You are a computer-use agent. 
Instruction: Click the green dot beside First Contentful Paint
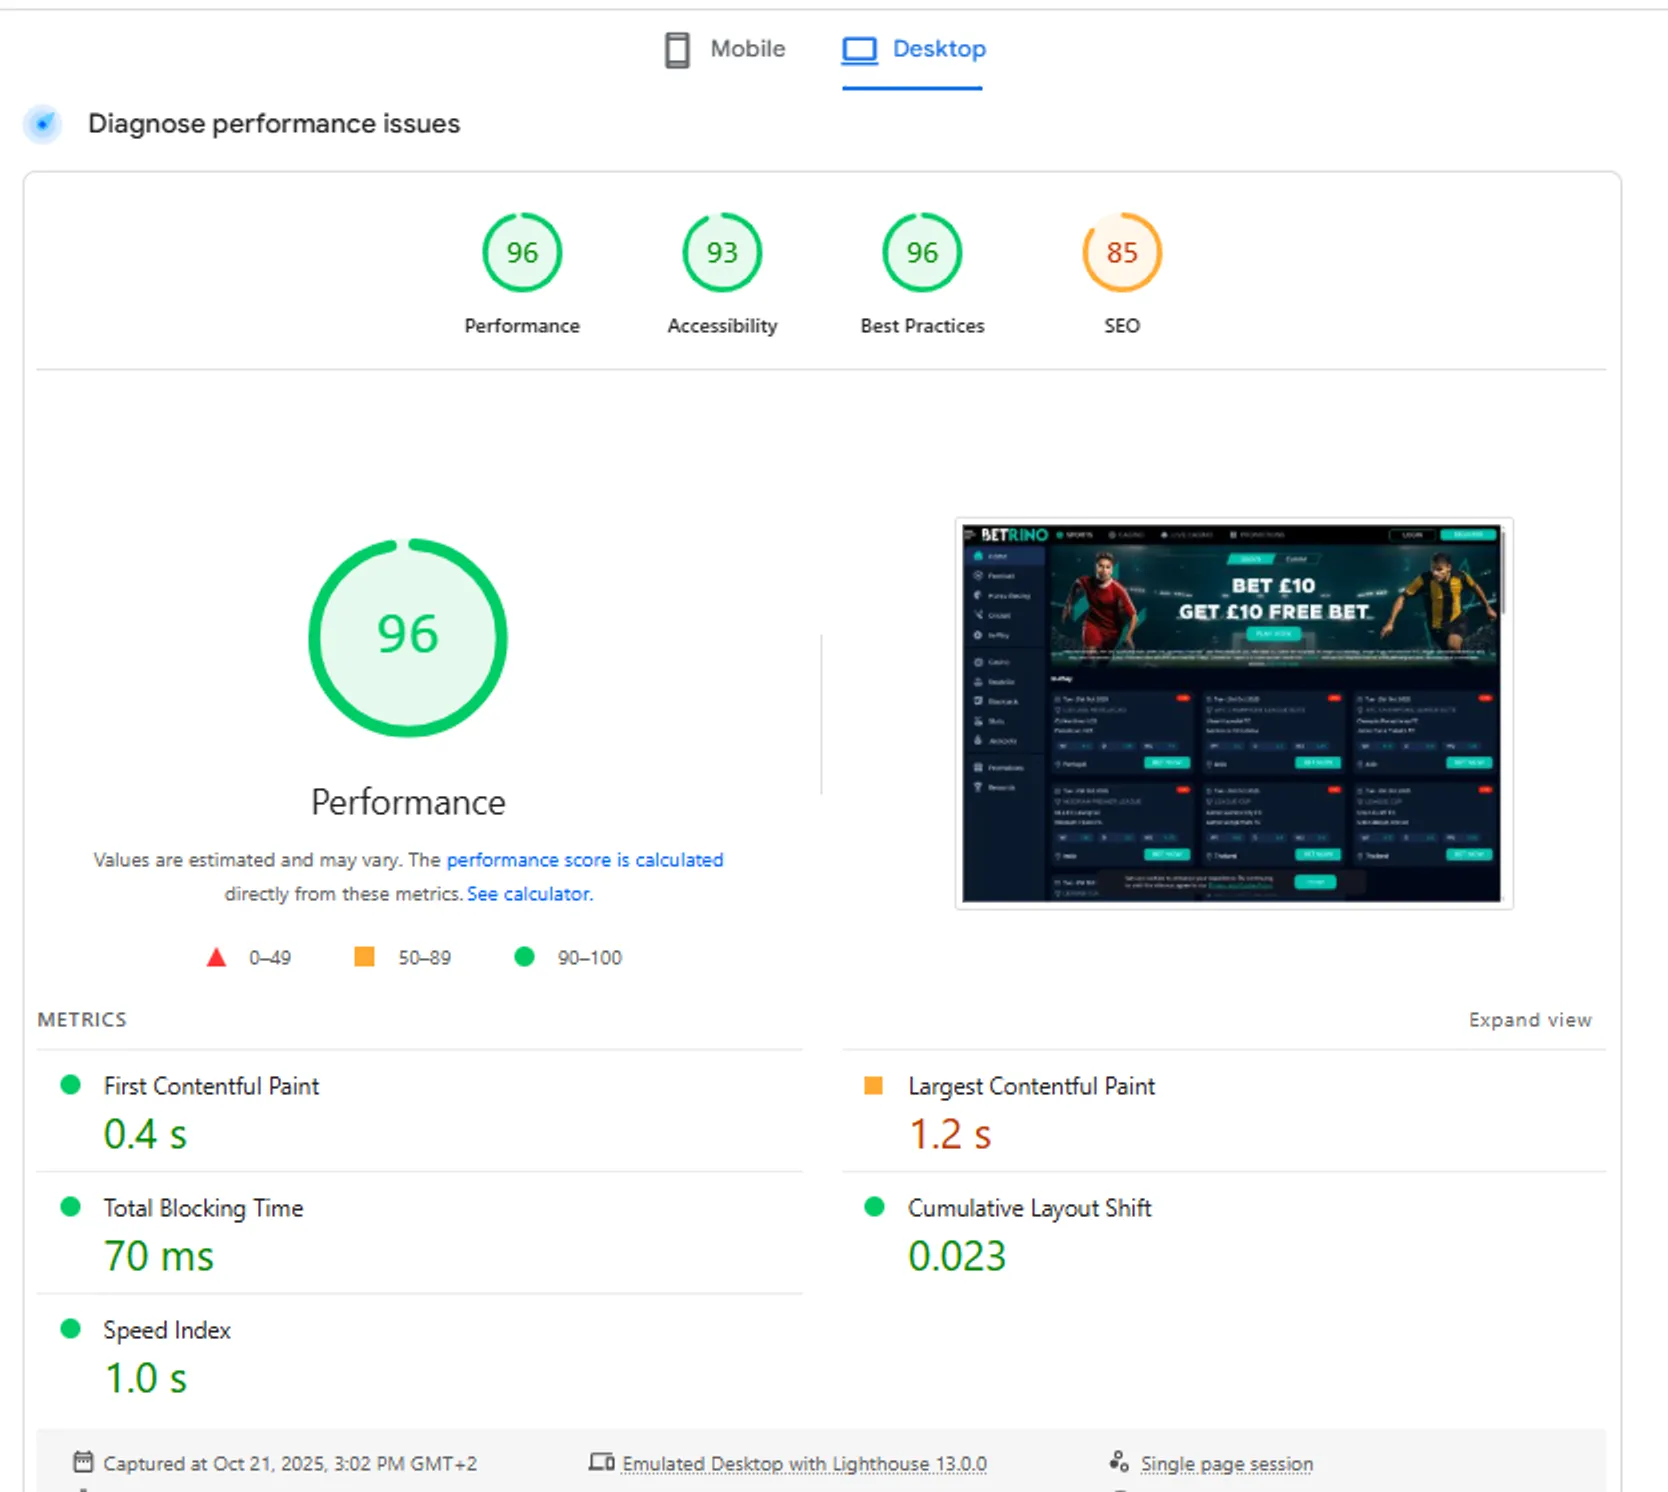click(70, 1084)
